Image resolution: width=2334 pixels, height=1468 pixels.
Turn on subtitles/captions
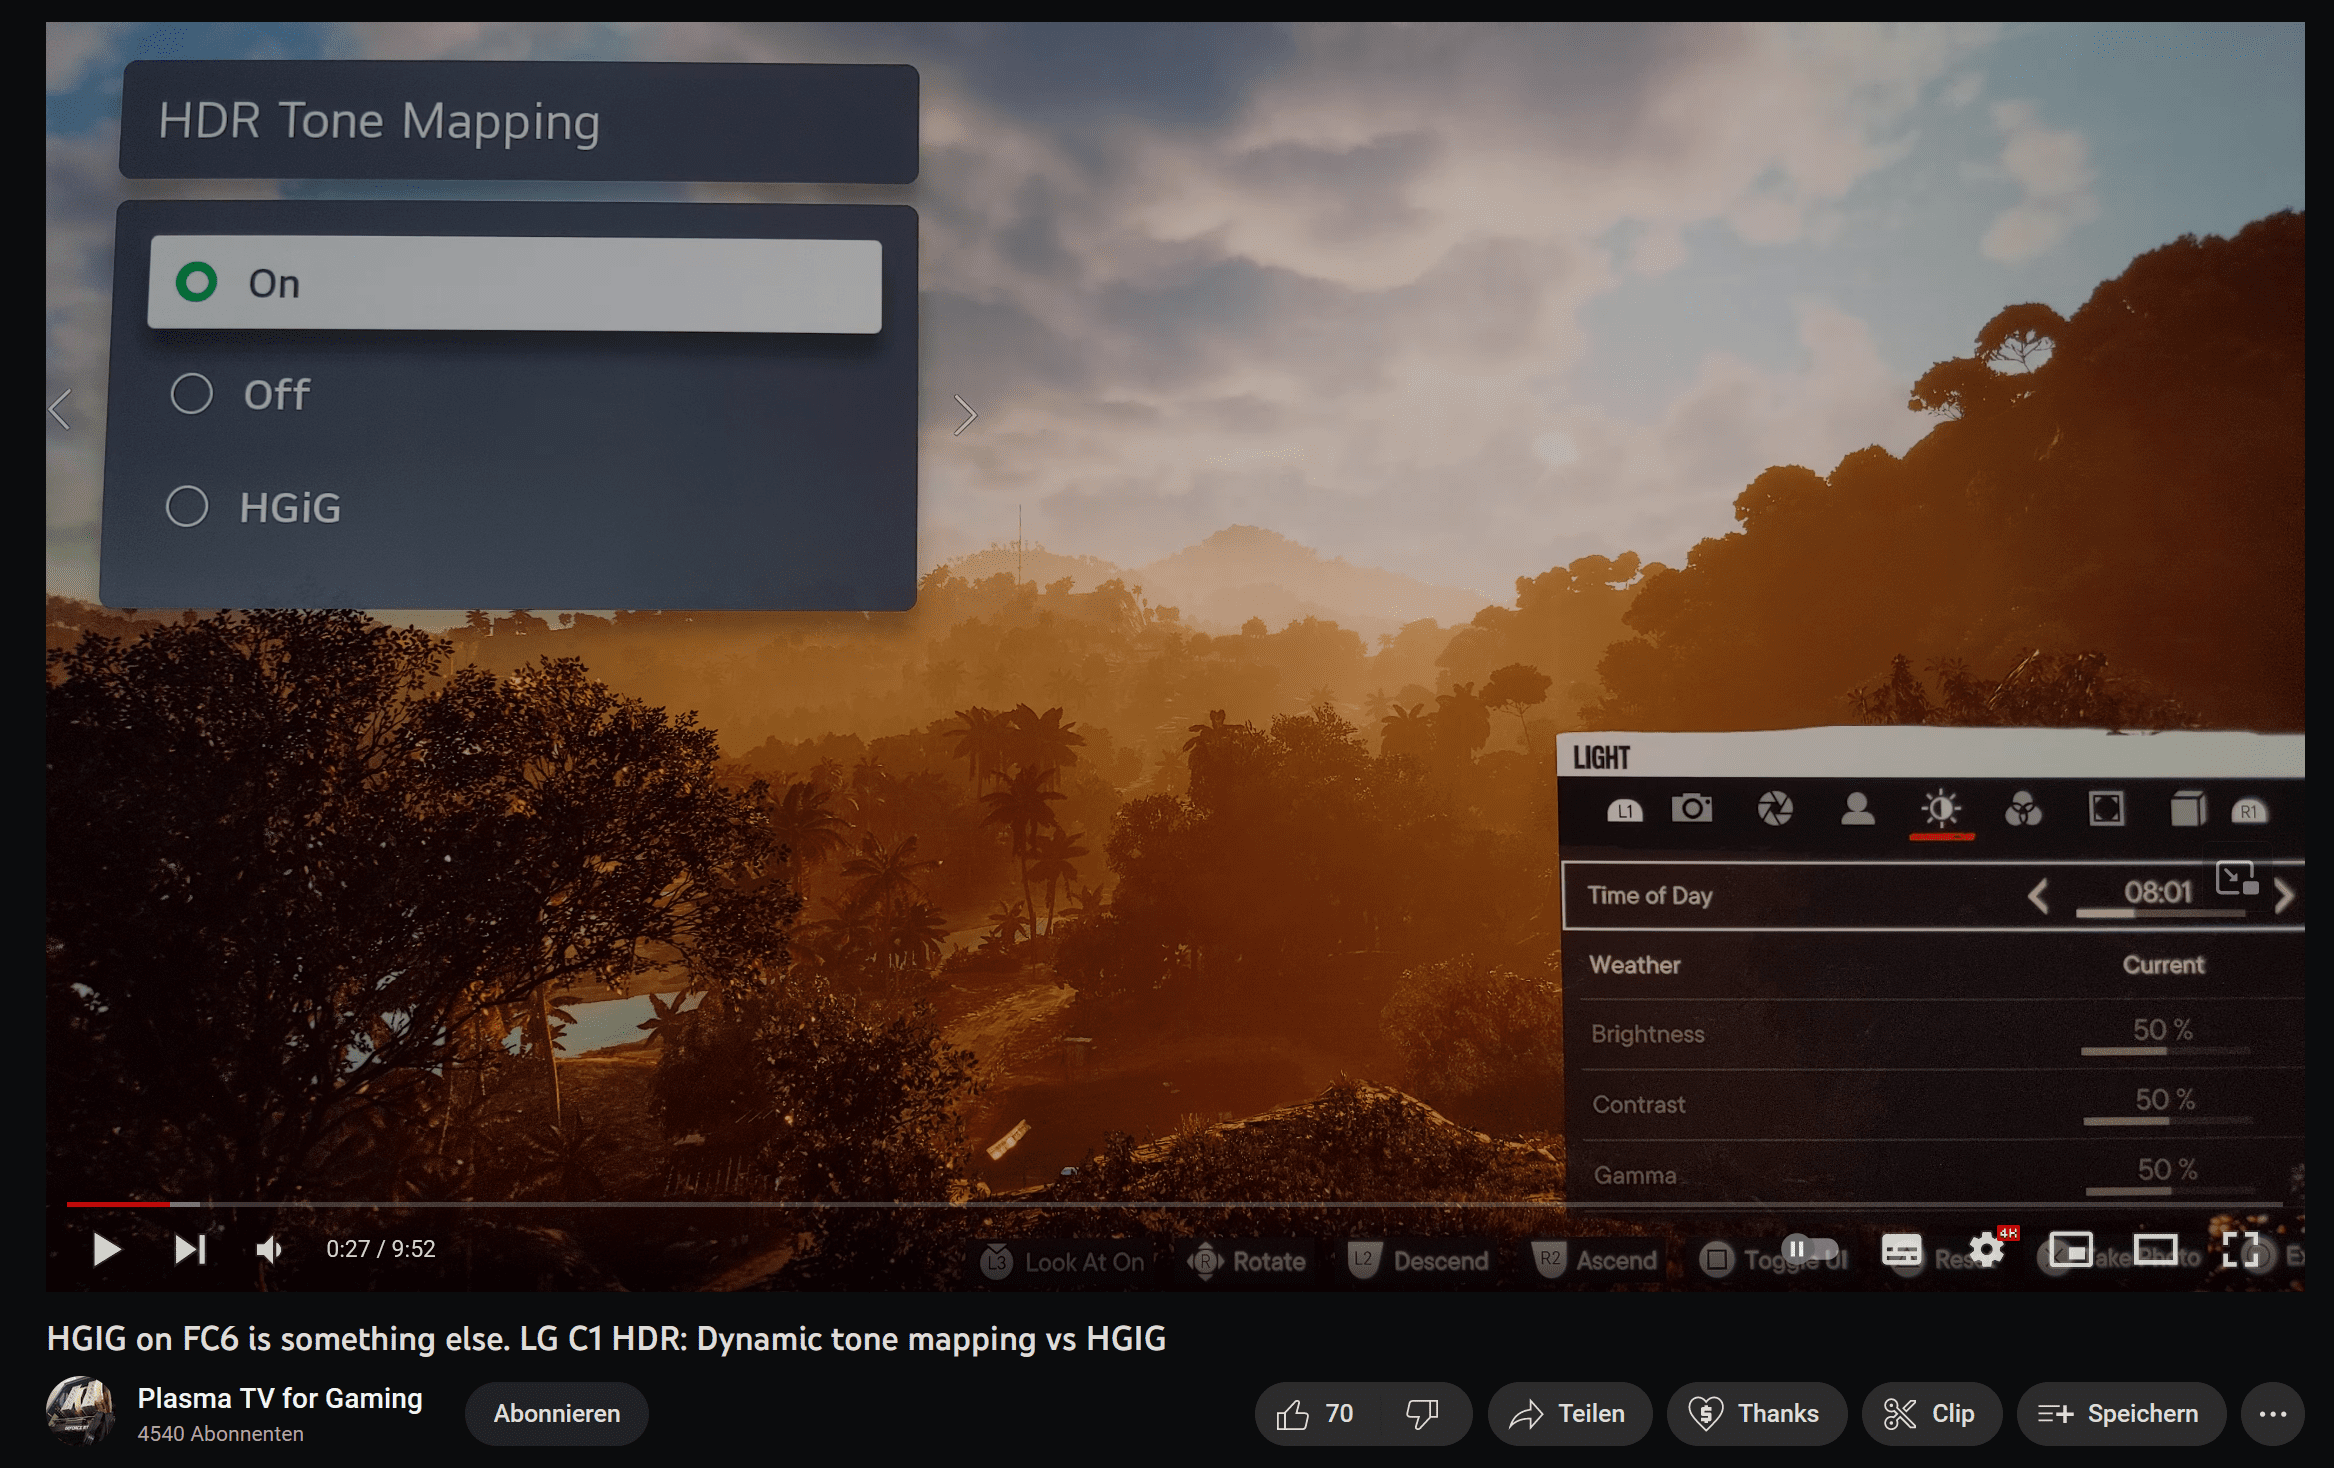click(1900, 1250)
